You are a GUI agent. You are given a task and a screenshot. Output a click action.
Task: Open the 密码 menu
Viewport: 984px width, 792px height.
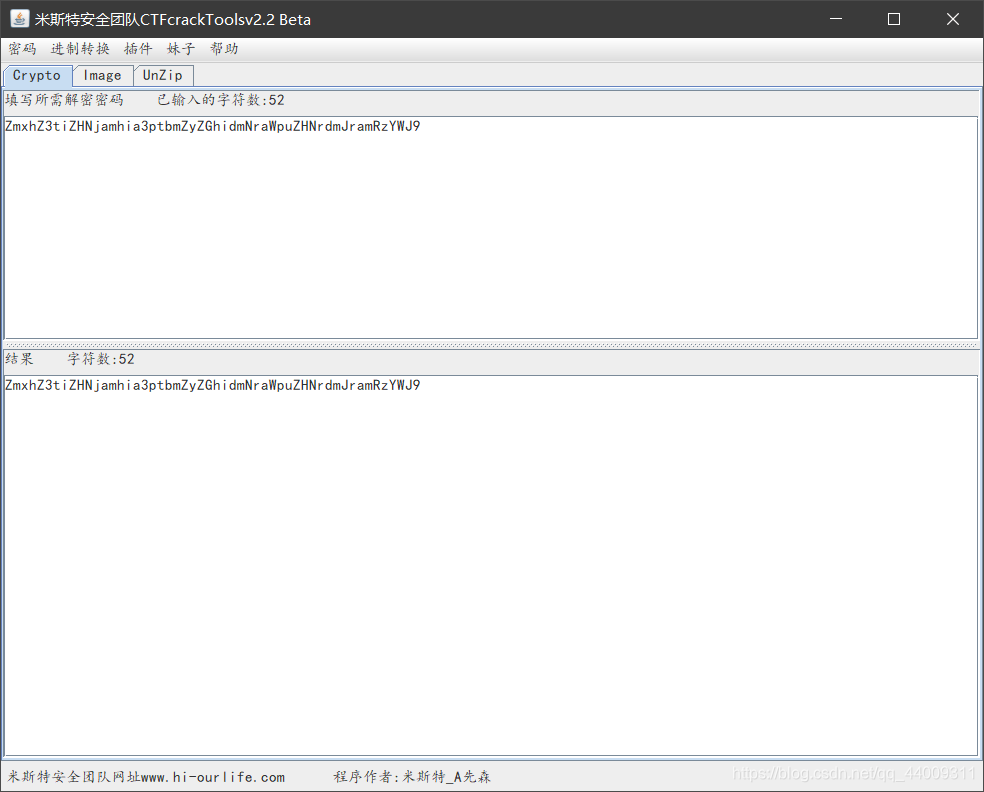tap(22, 49)
